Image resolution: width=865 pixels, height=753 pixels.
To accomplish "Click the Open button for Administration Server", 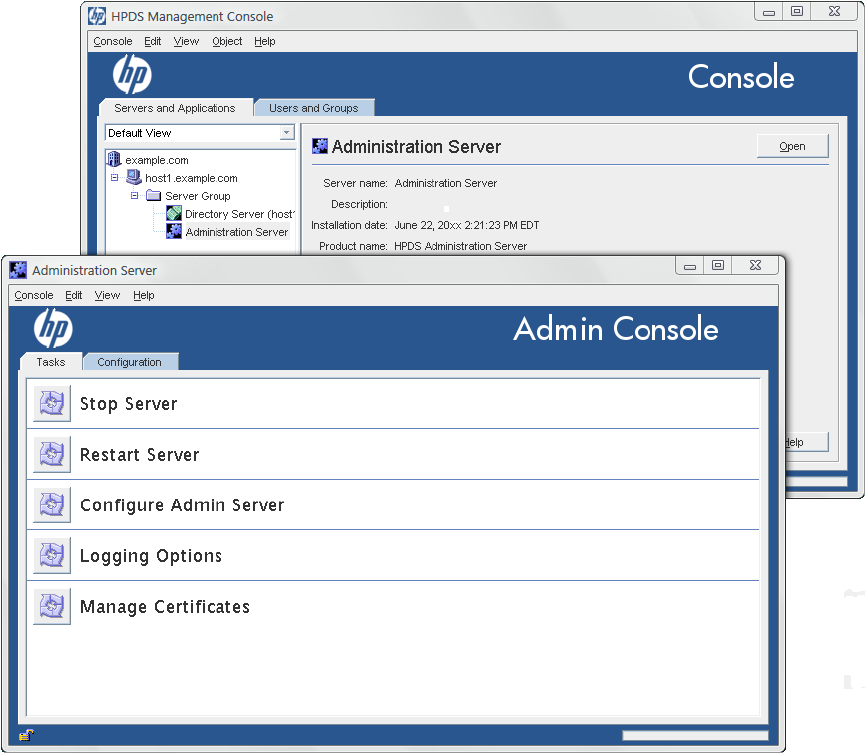I will coord(792,146).
